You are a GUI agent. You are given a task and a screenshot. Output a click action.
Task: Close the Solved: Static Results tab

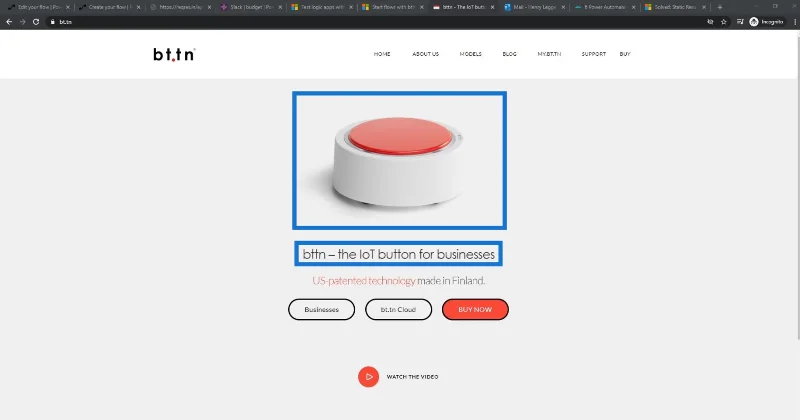click(704, 7)
